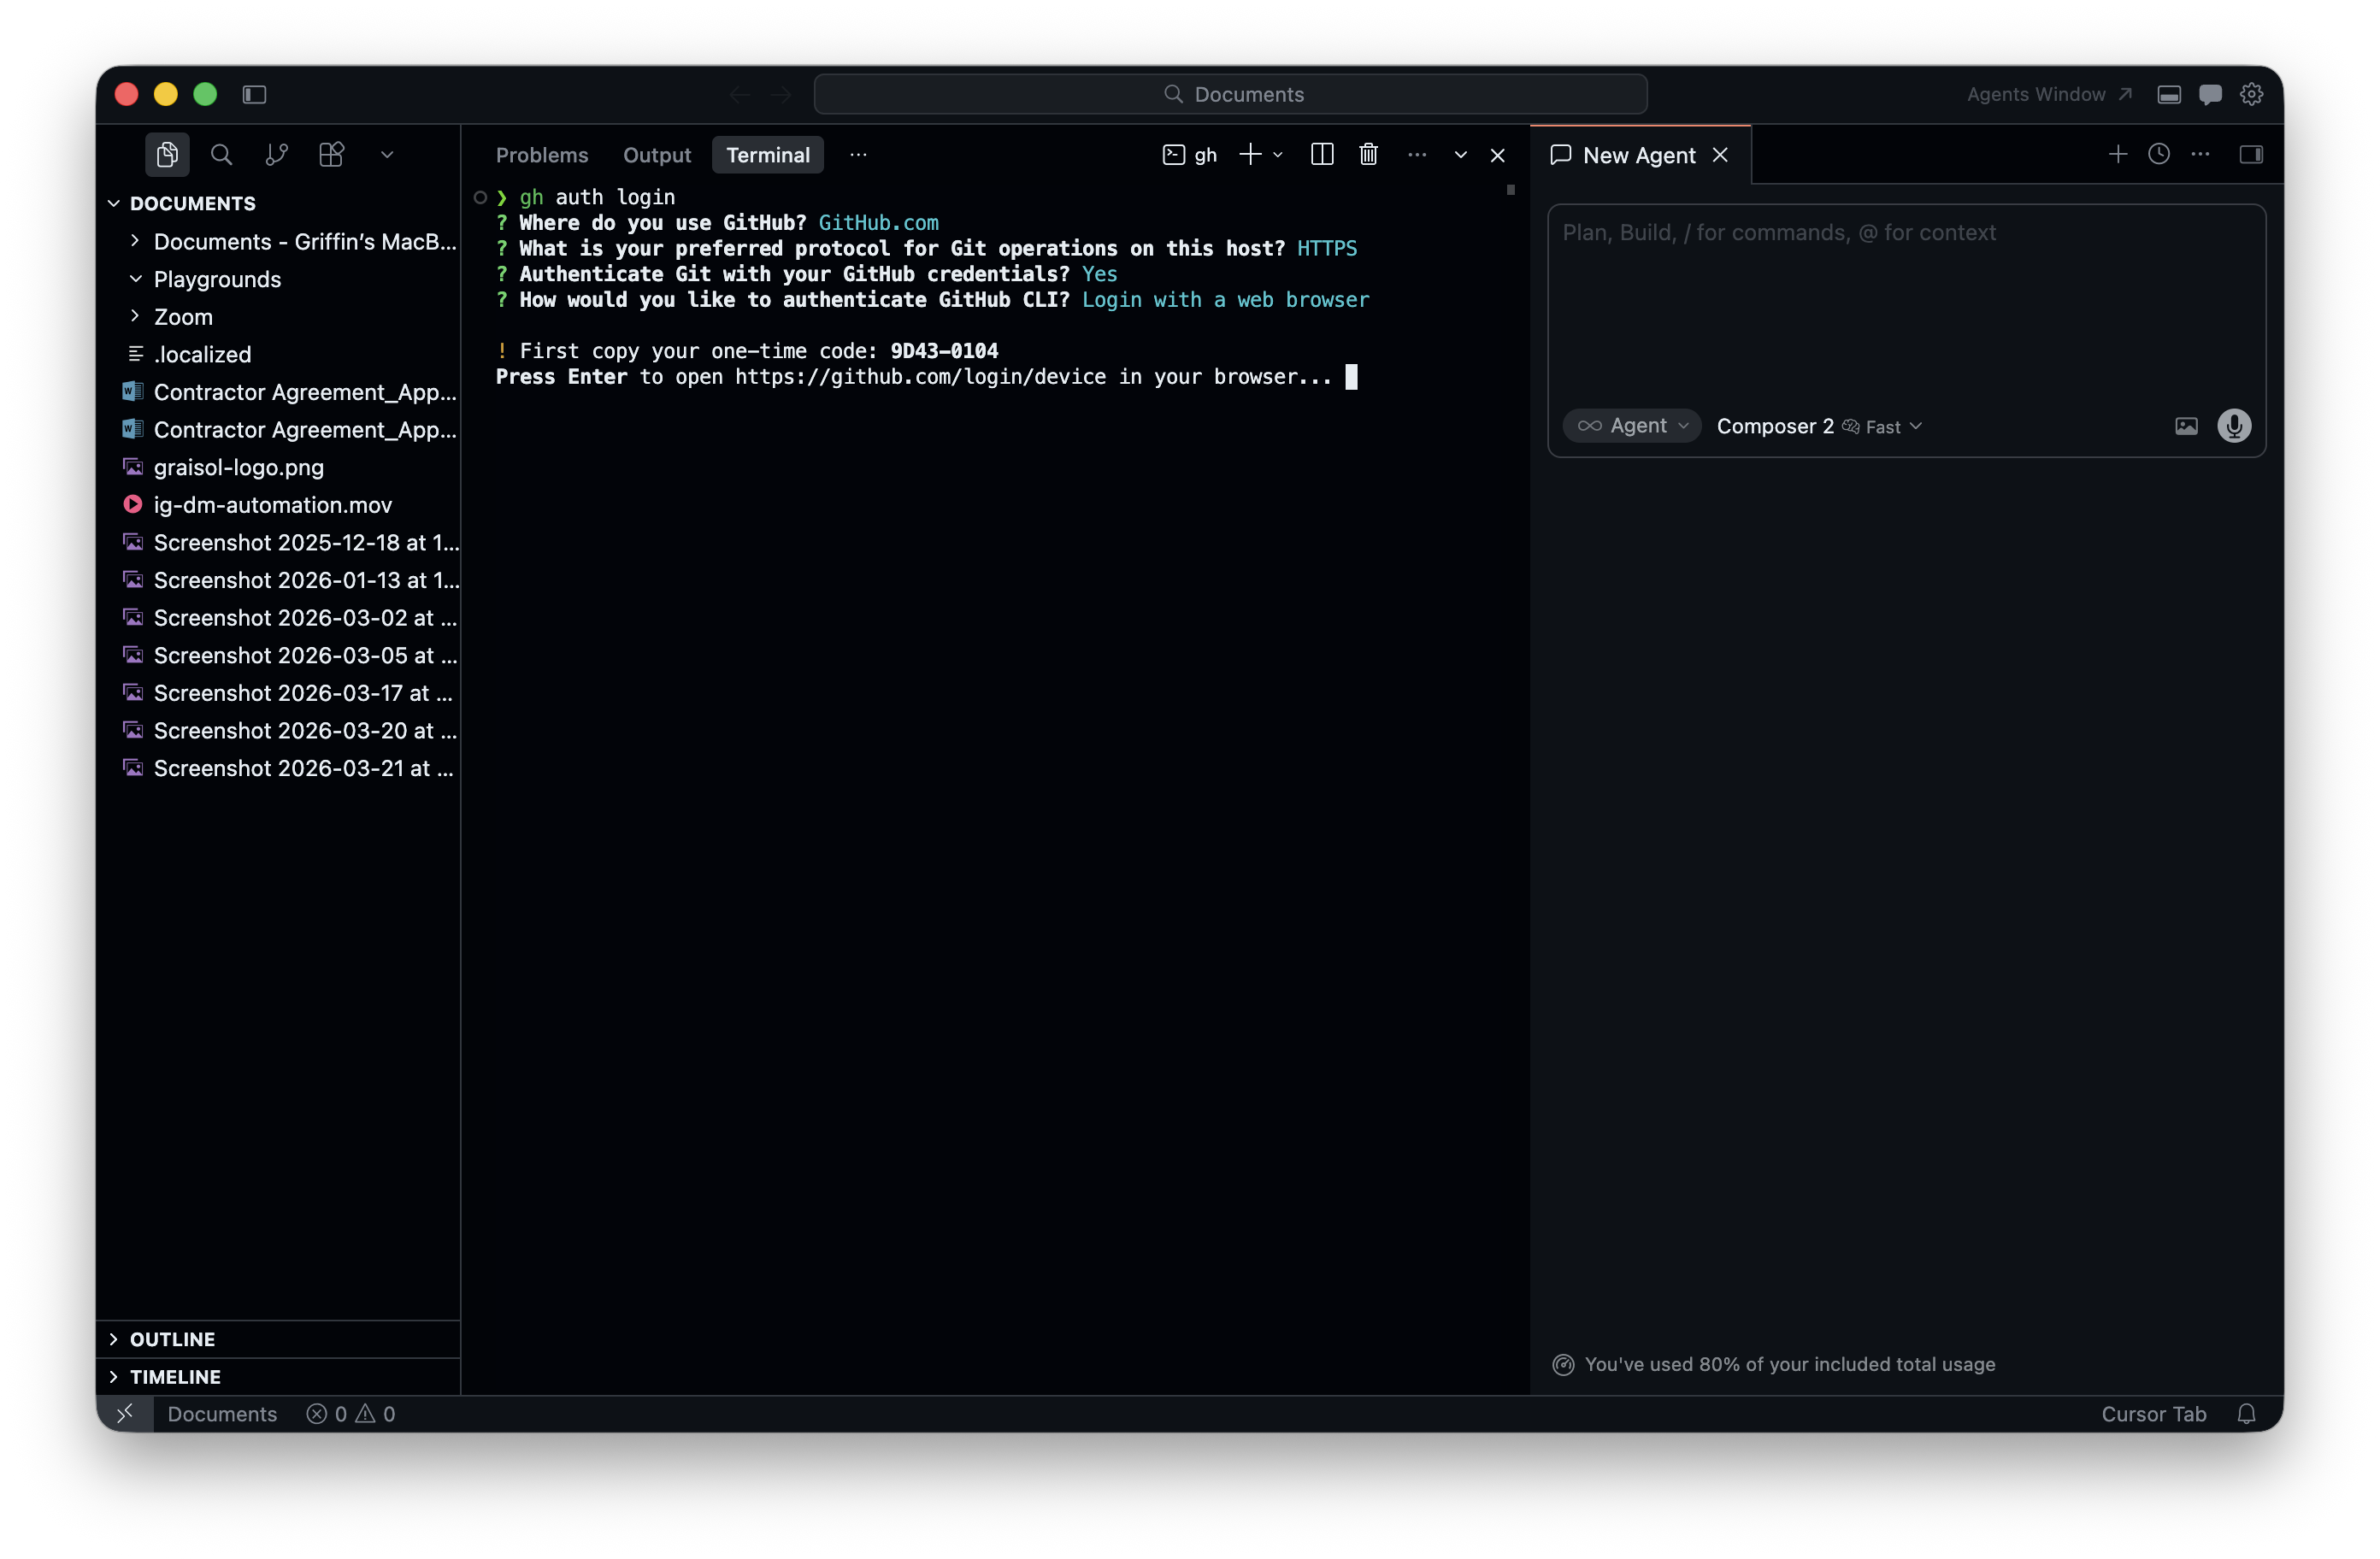Open the Source Control view

(x=276, y=154)
